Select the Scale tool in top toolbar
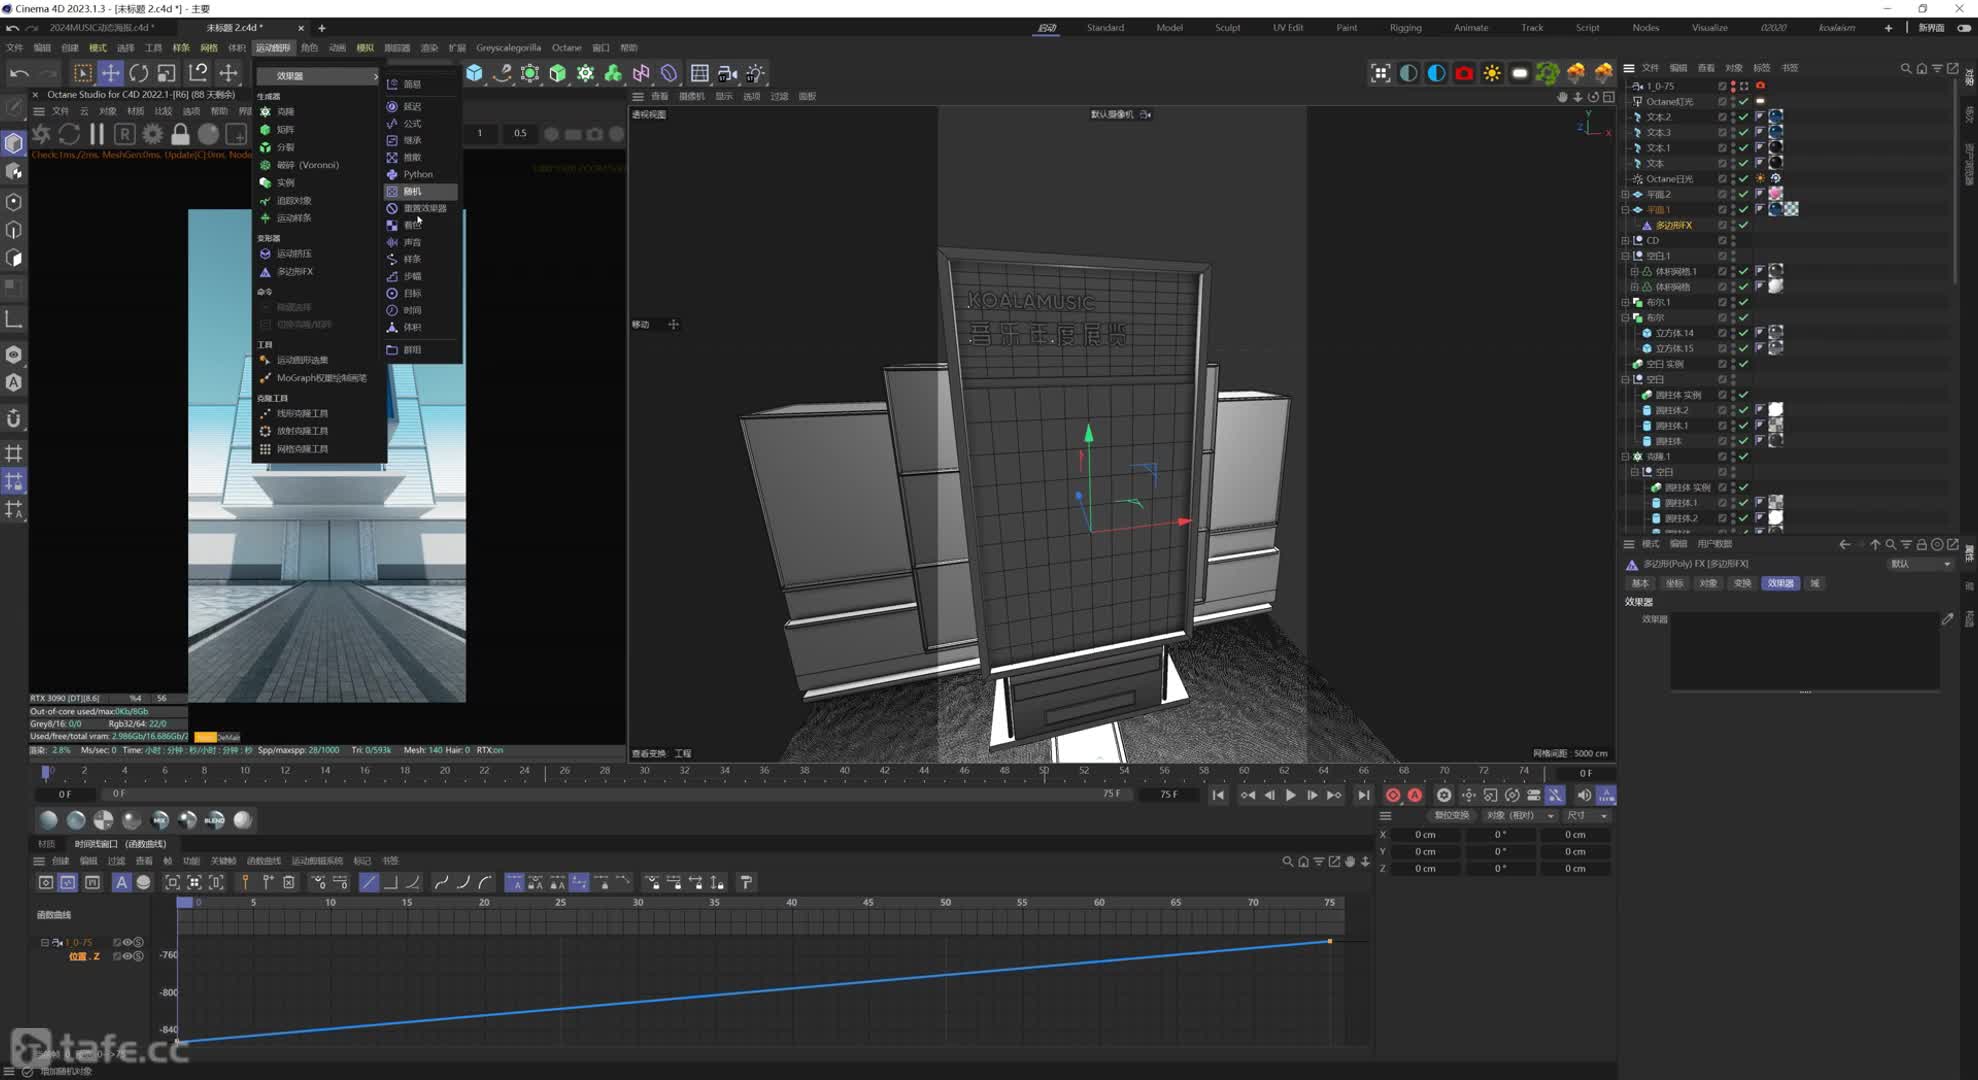 [166, 73]
